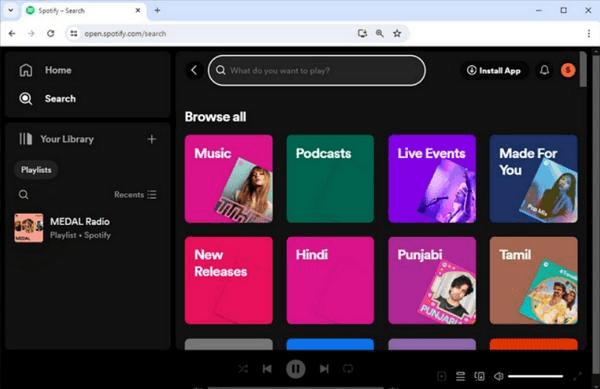Select Search in the left sidebar
This screenshot has width=600, height=389.
pyautogui.click(x=47, y=99)
